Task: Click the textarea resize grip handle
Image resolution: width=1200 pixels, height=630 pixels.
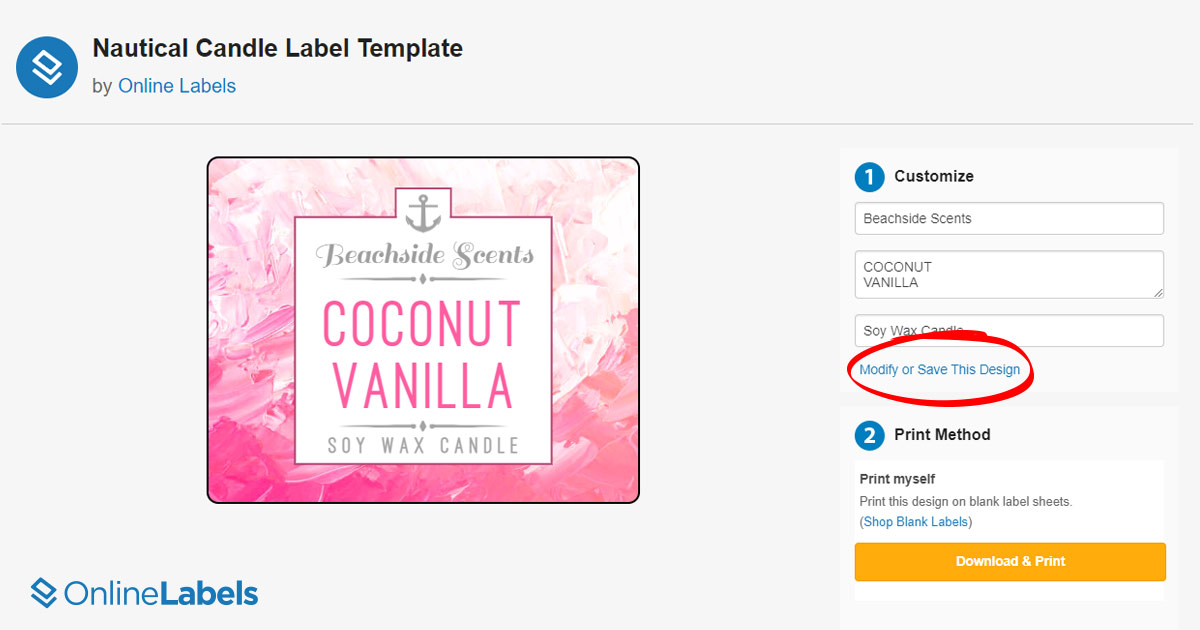Action: click(1158, 292)
